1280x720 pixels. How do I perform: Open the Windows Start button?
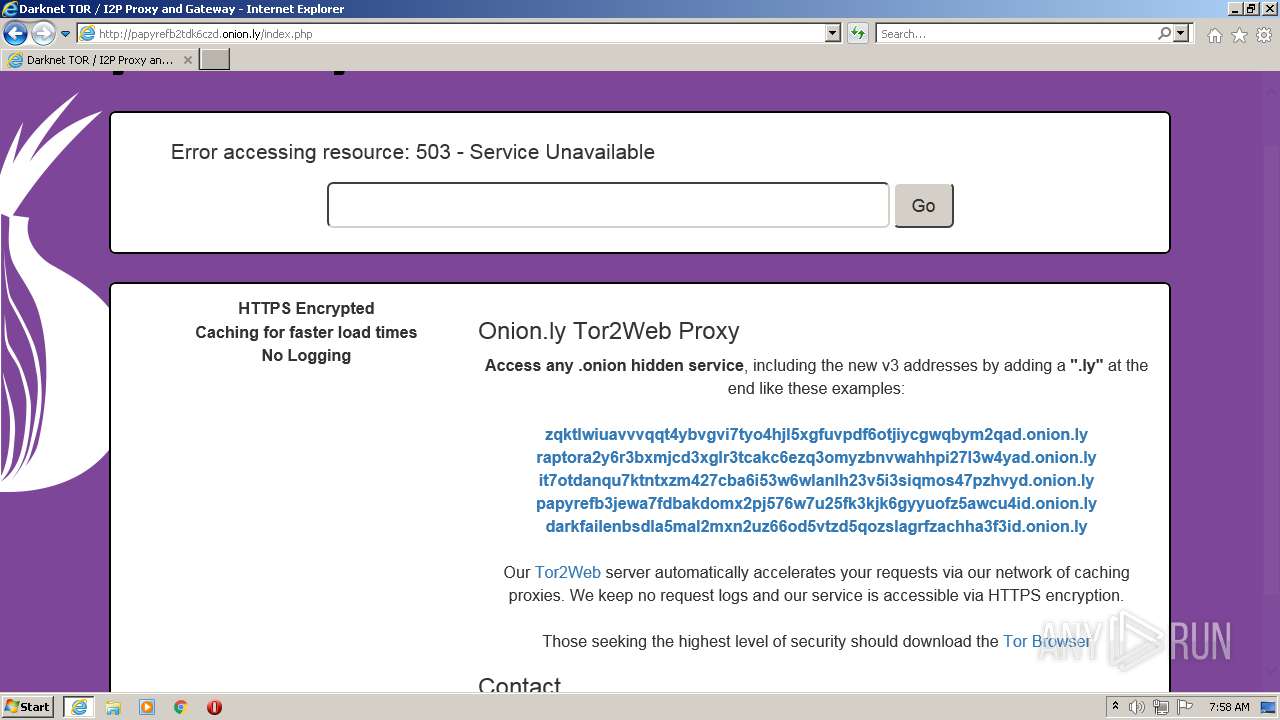point(28,706)
